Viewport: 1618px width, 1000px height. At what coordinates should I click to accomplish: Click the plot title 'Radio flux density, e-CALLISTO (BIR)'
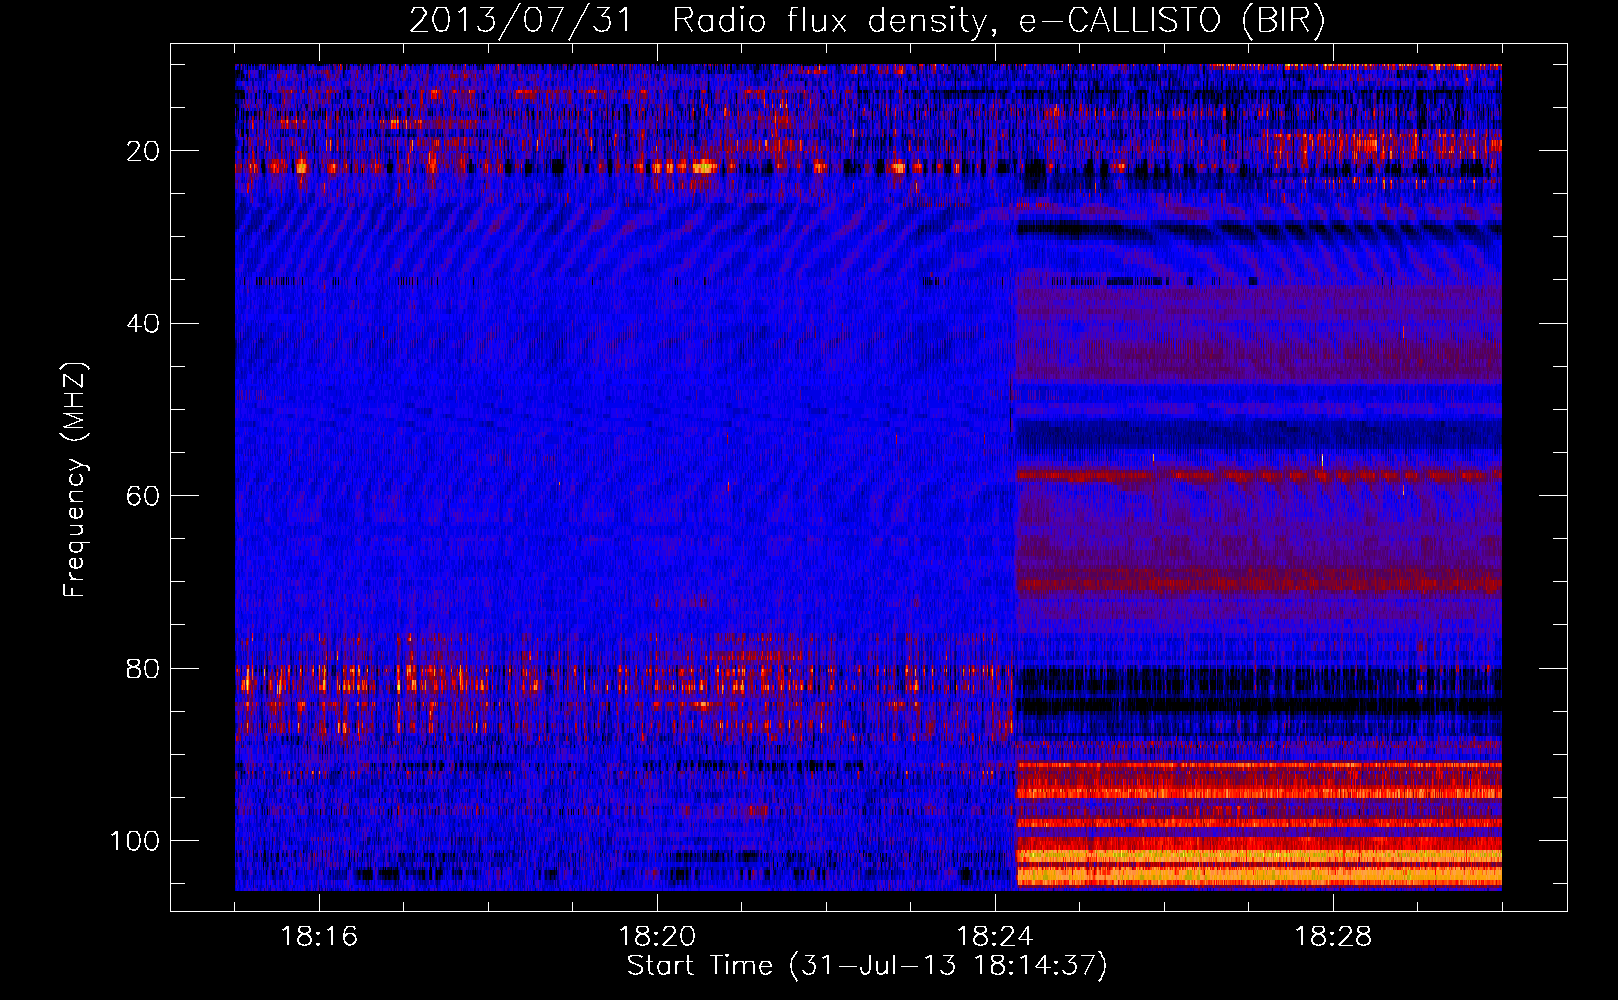pos(998,21)
